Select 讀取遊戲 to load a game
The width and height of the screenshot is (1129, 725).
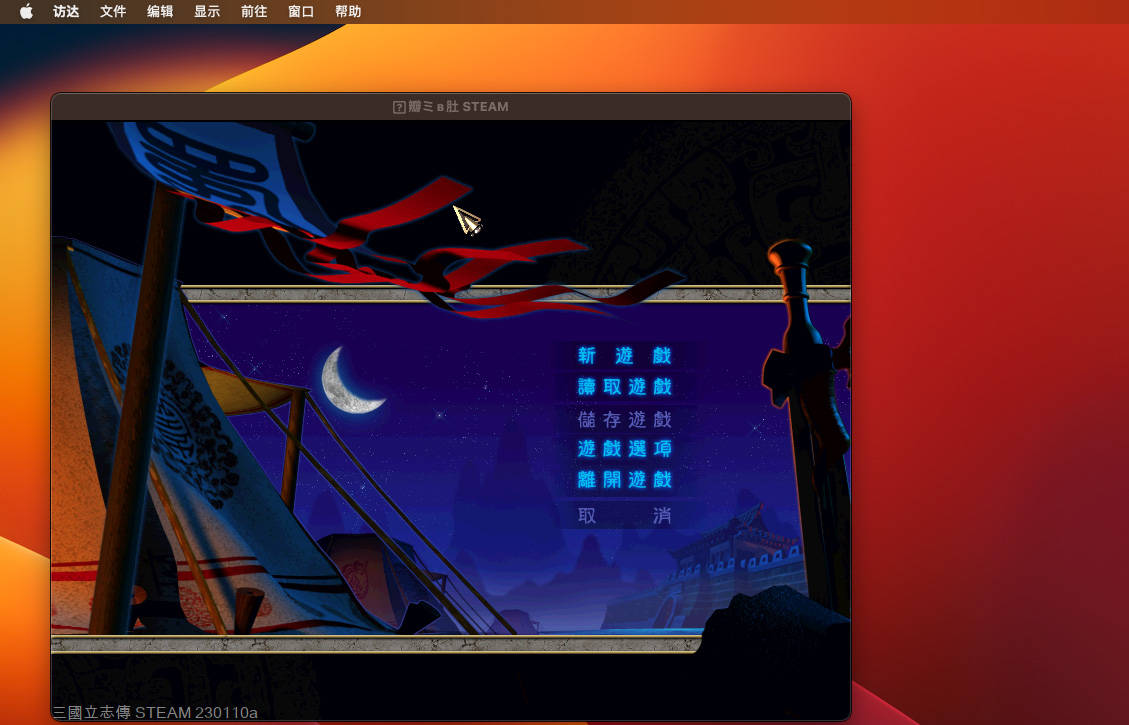click(x=624, y=387)
